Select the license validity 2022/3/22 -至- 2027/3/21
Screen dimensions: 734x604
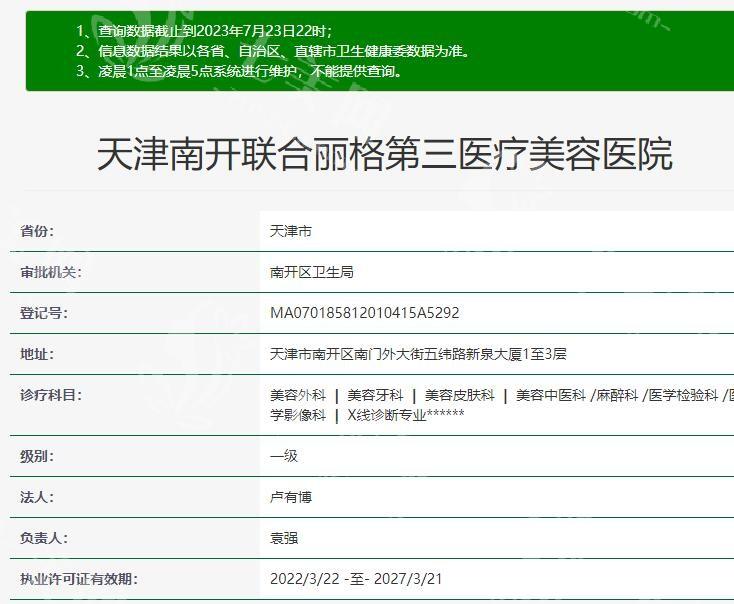coord(356,579)
